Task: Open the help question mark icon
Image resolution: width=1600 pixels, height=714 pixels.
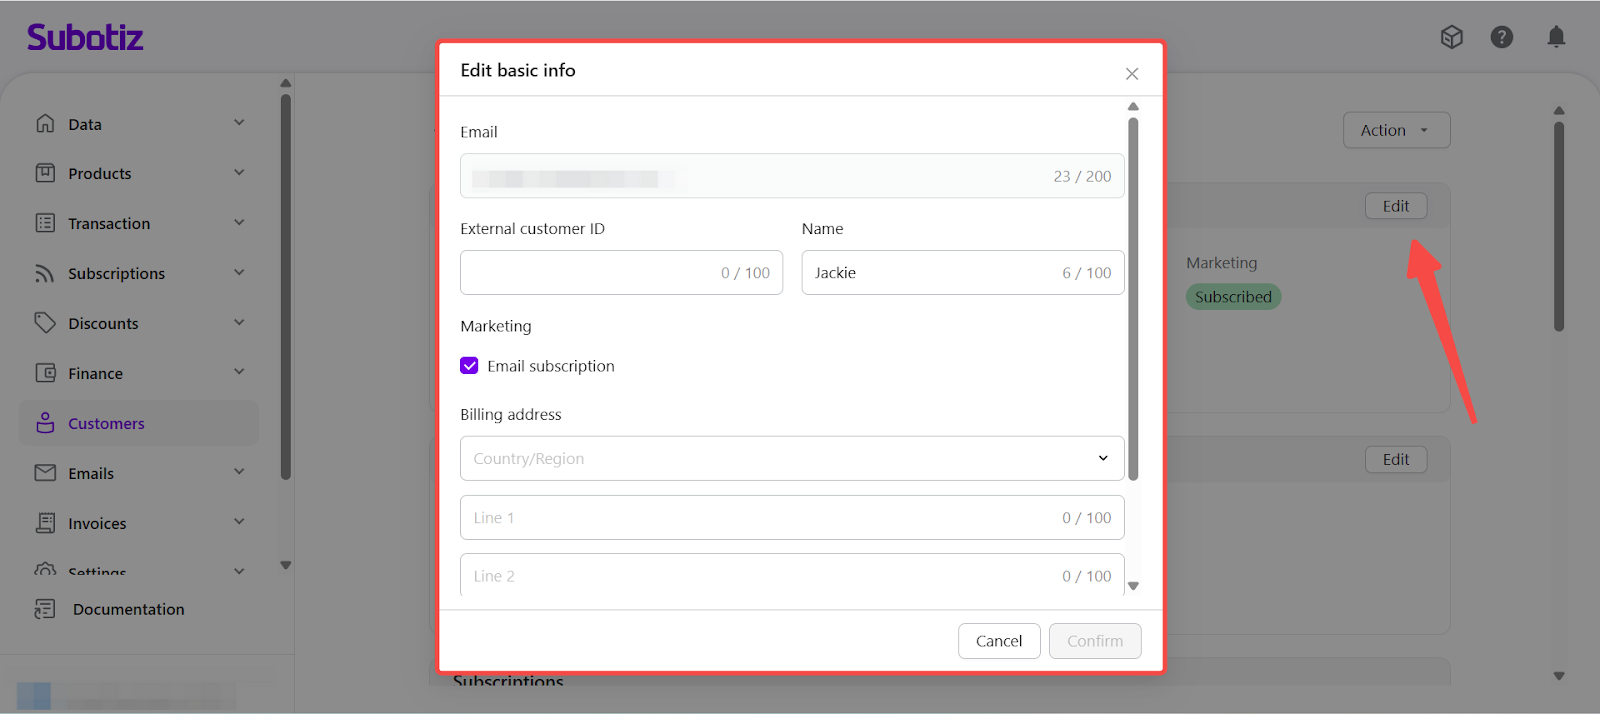Action: click(x=1501, y=37)
